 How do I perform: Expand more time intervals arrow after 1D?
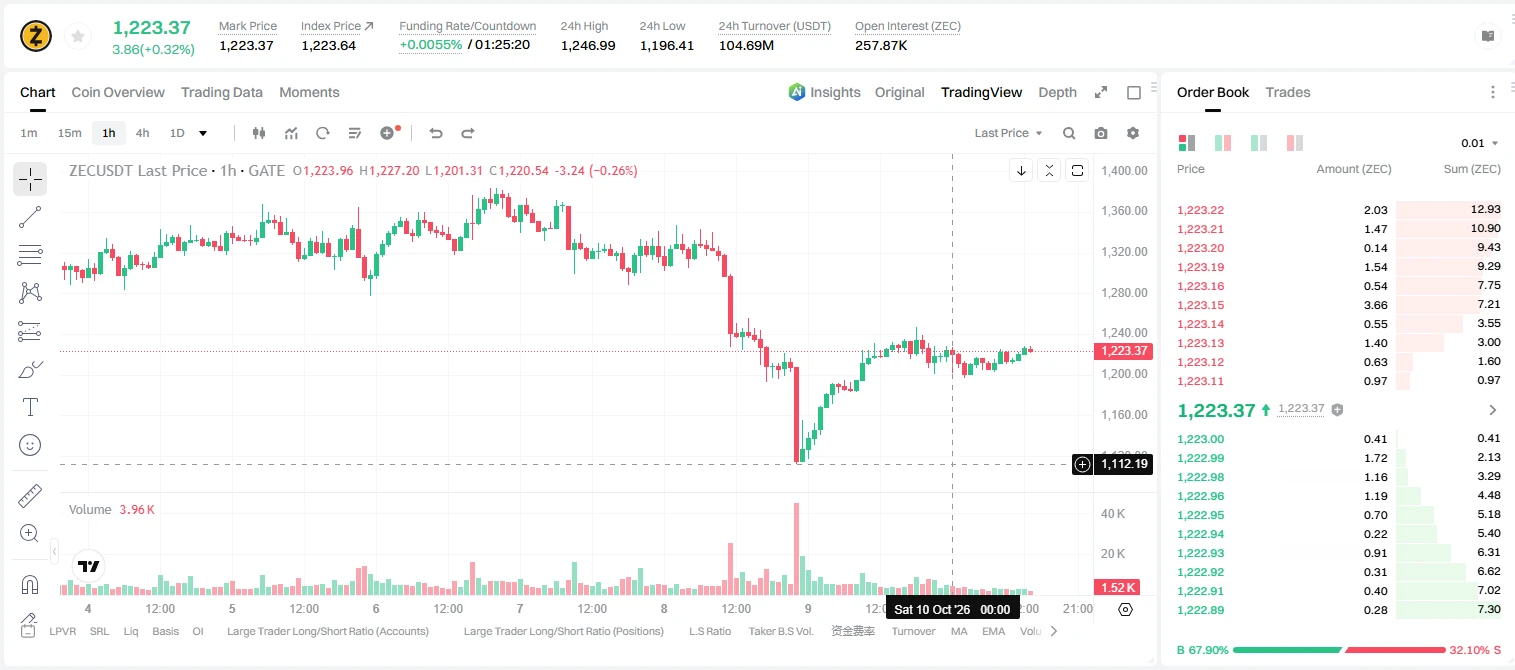(x=203, y=133)
